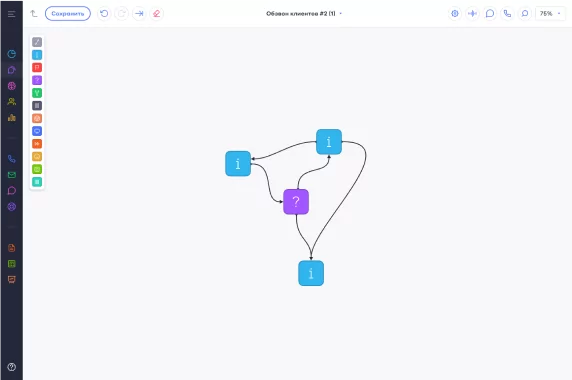Image resolution: width=572 pixels, height=380 pixels.
Task: Open the hamburger menu in the sidebar
Action: tap(11, 14)
